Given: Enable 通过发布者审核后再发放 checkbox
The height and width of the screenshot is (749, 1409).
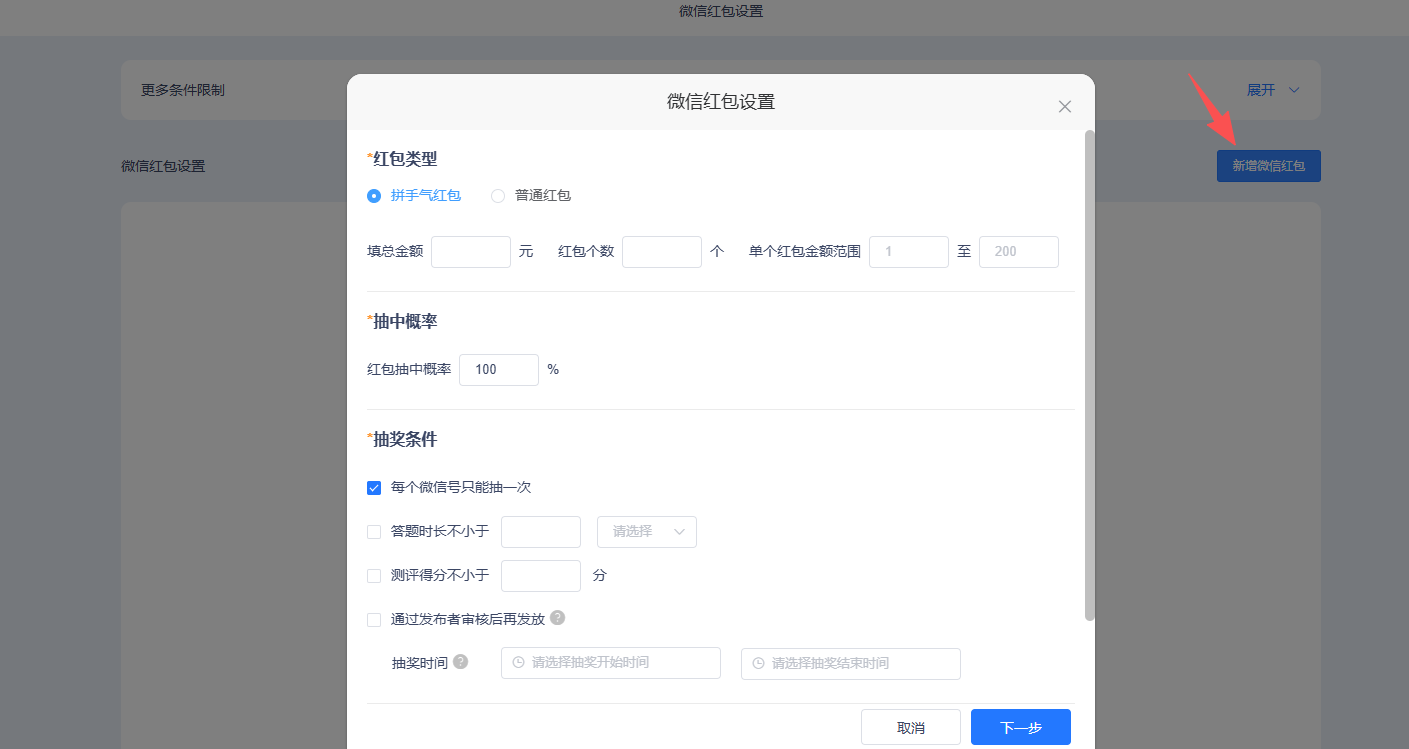Looking at the screenshot, I should [374, 620].
